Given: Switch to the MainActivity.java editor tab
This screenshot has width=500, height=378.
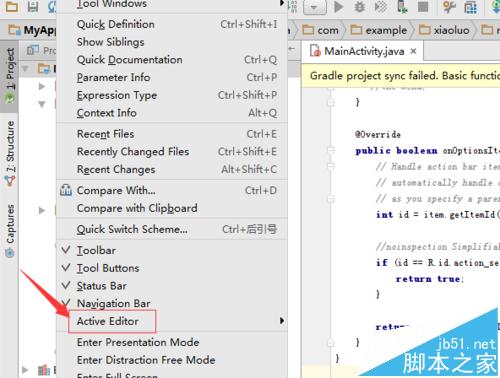Looking at the screenshot, I should click(x=363, y=51).
